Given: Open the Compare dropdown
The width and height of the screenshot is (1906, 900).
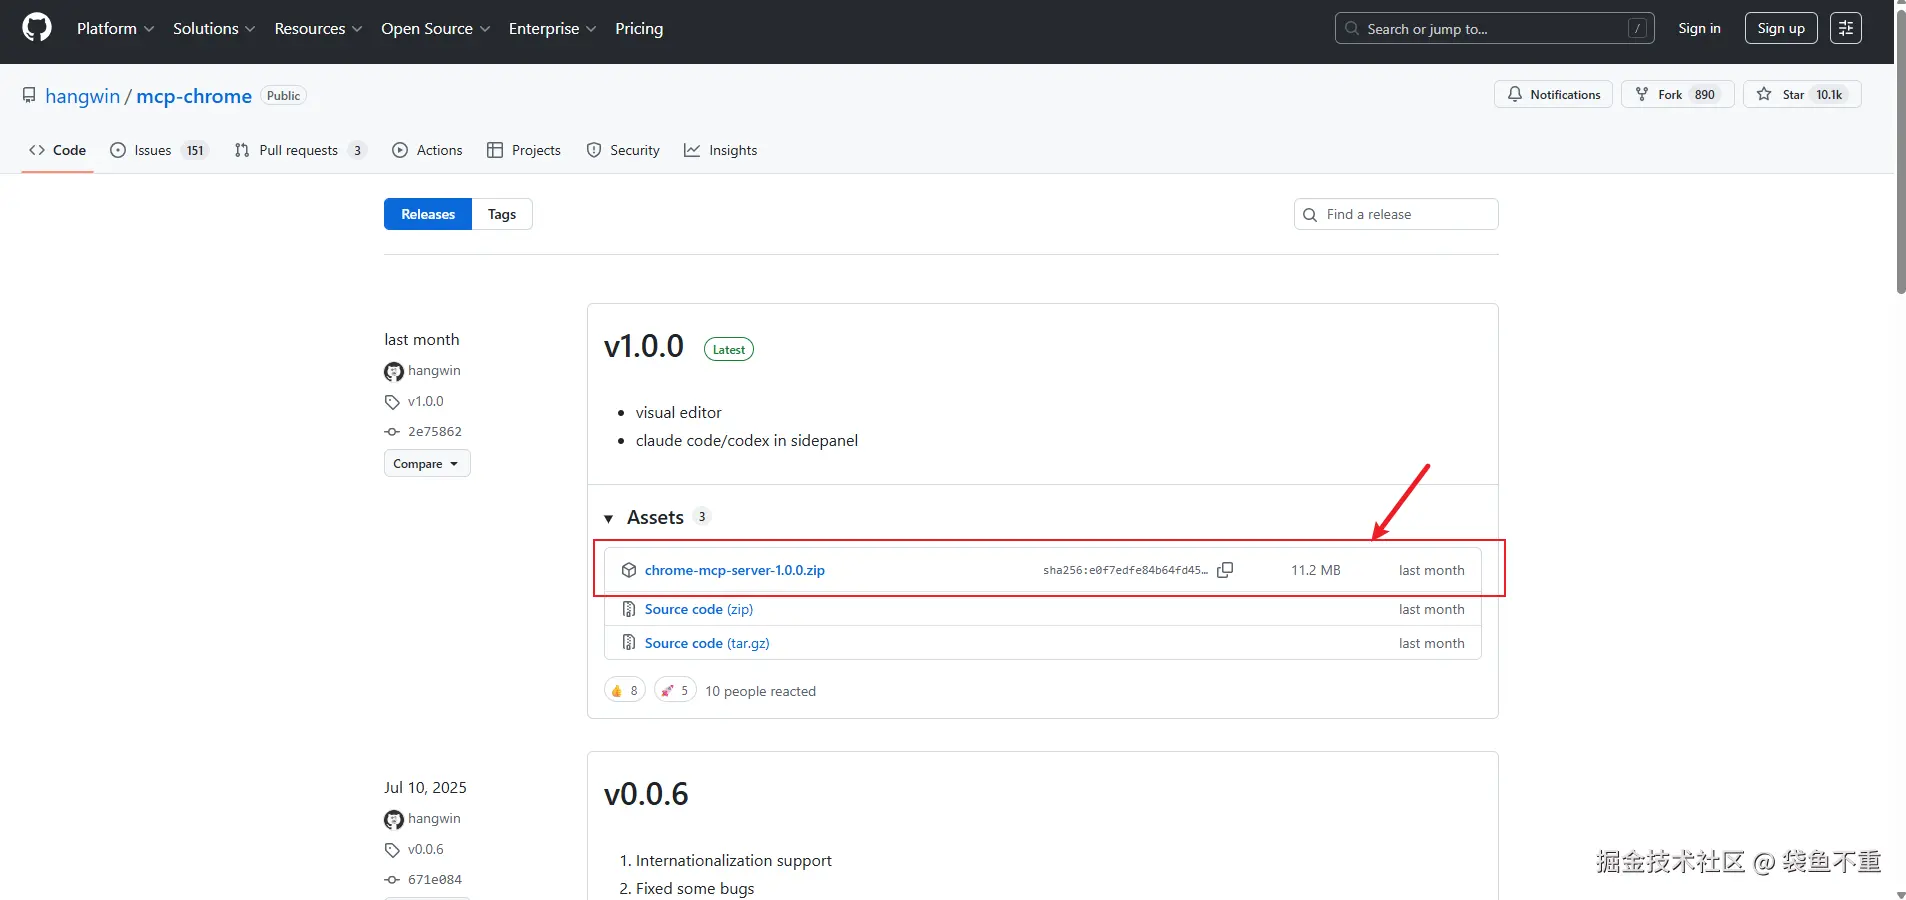Looking at the screenshot, I should [427, 464].
